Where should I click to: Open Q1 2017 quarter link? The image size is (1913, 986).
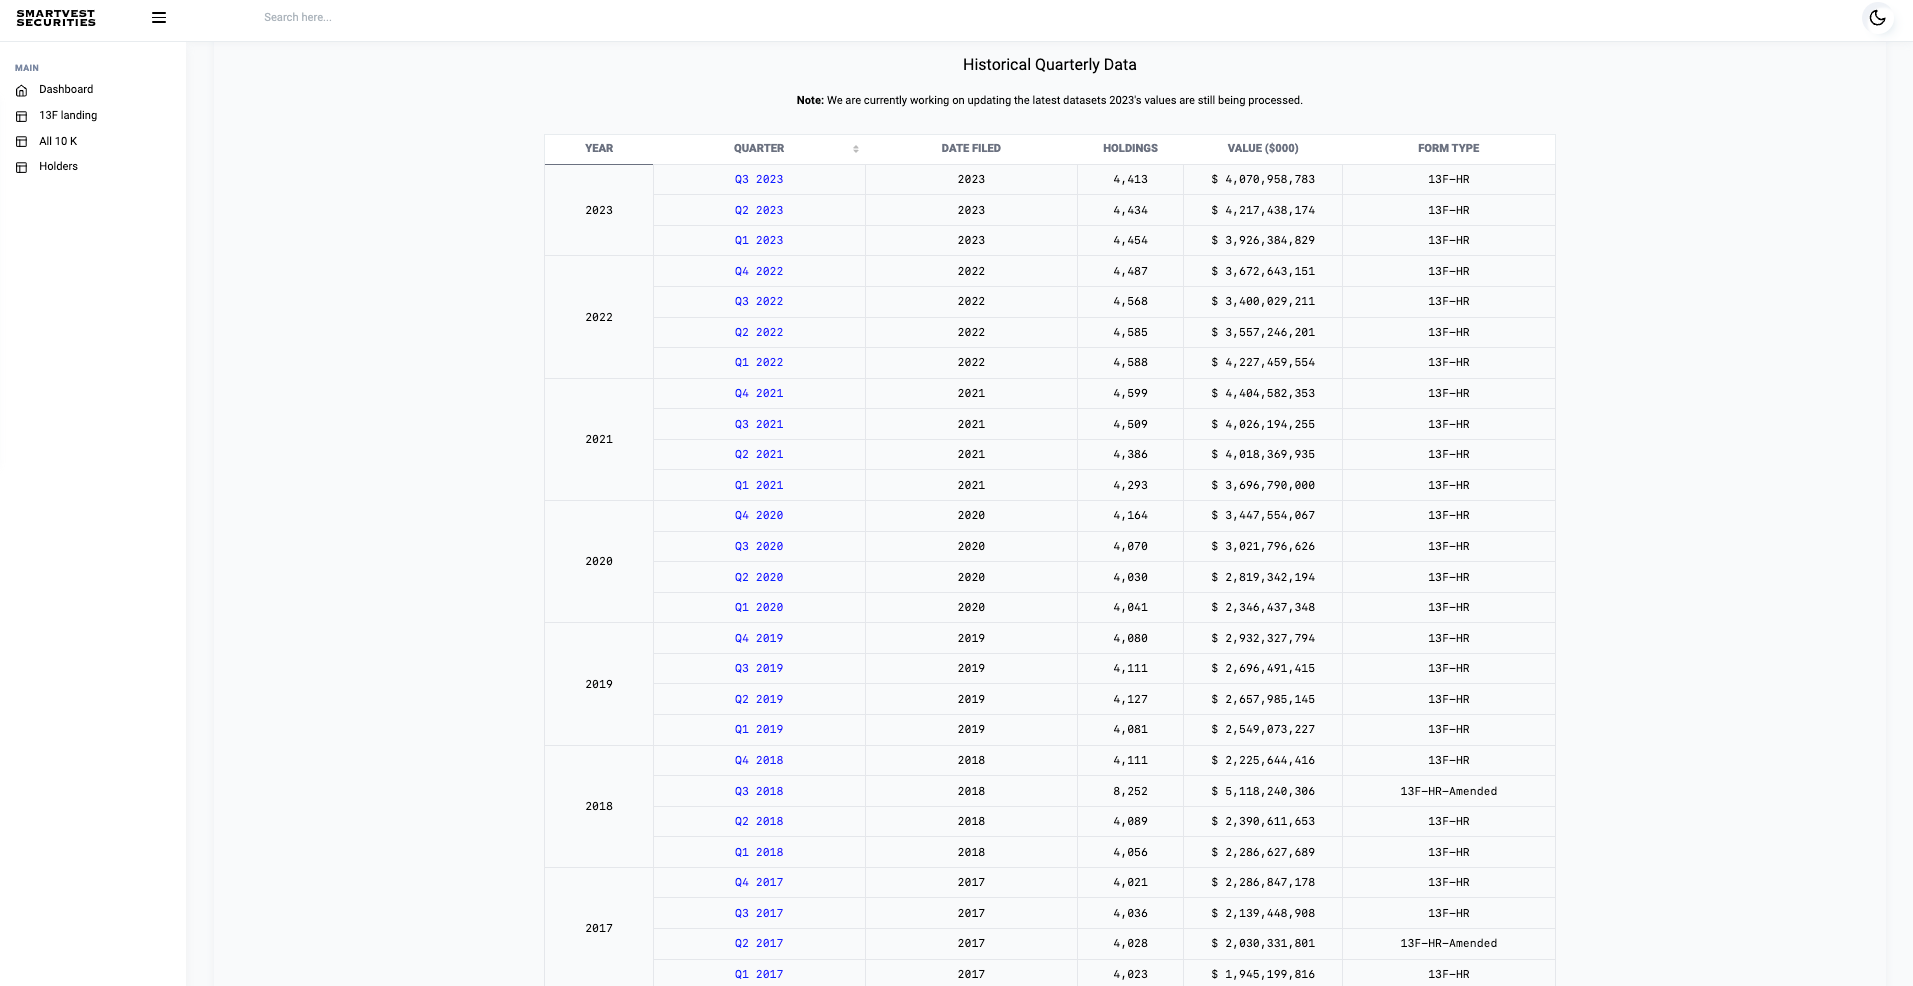pos(759,975)
